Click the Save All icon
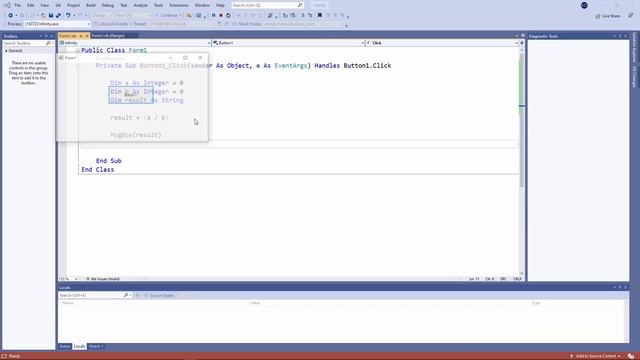The width and height of the screenshot is (640, 360). point(58,15)
